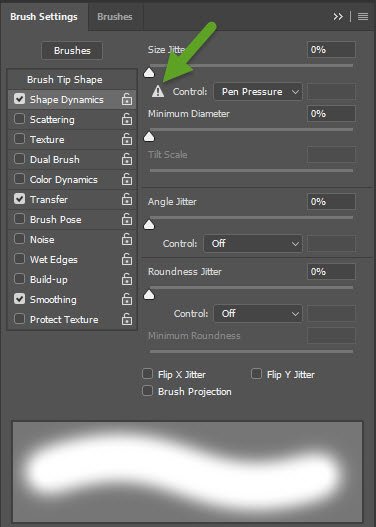Toggle the lock icon for Transfer
This screenshot has width=376, height=527.
(x=127, y=199)
